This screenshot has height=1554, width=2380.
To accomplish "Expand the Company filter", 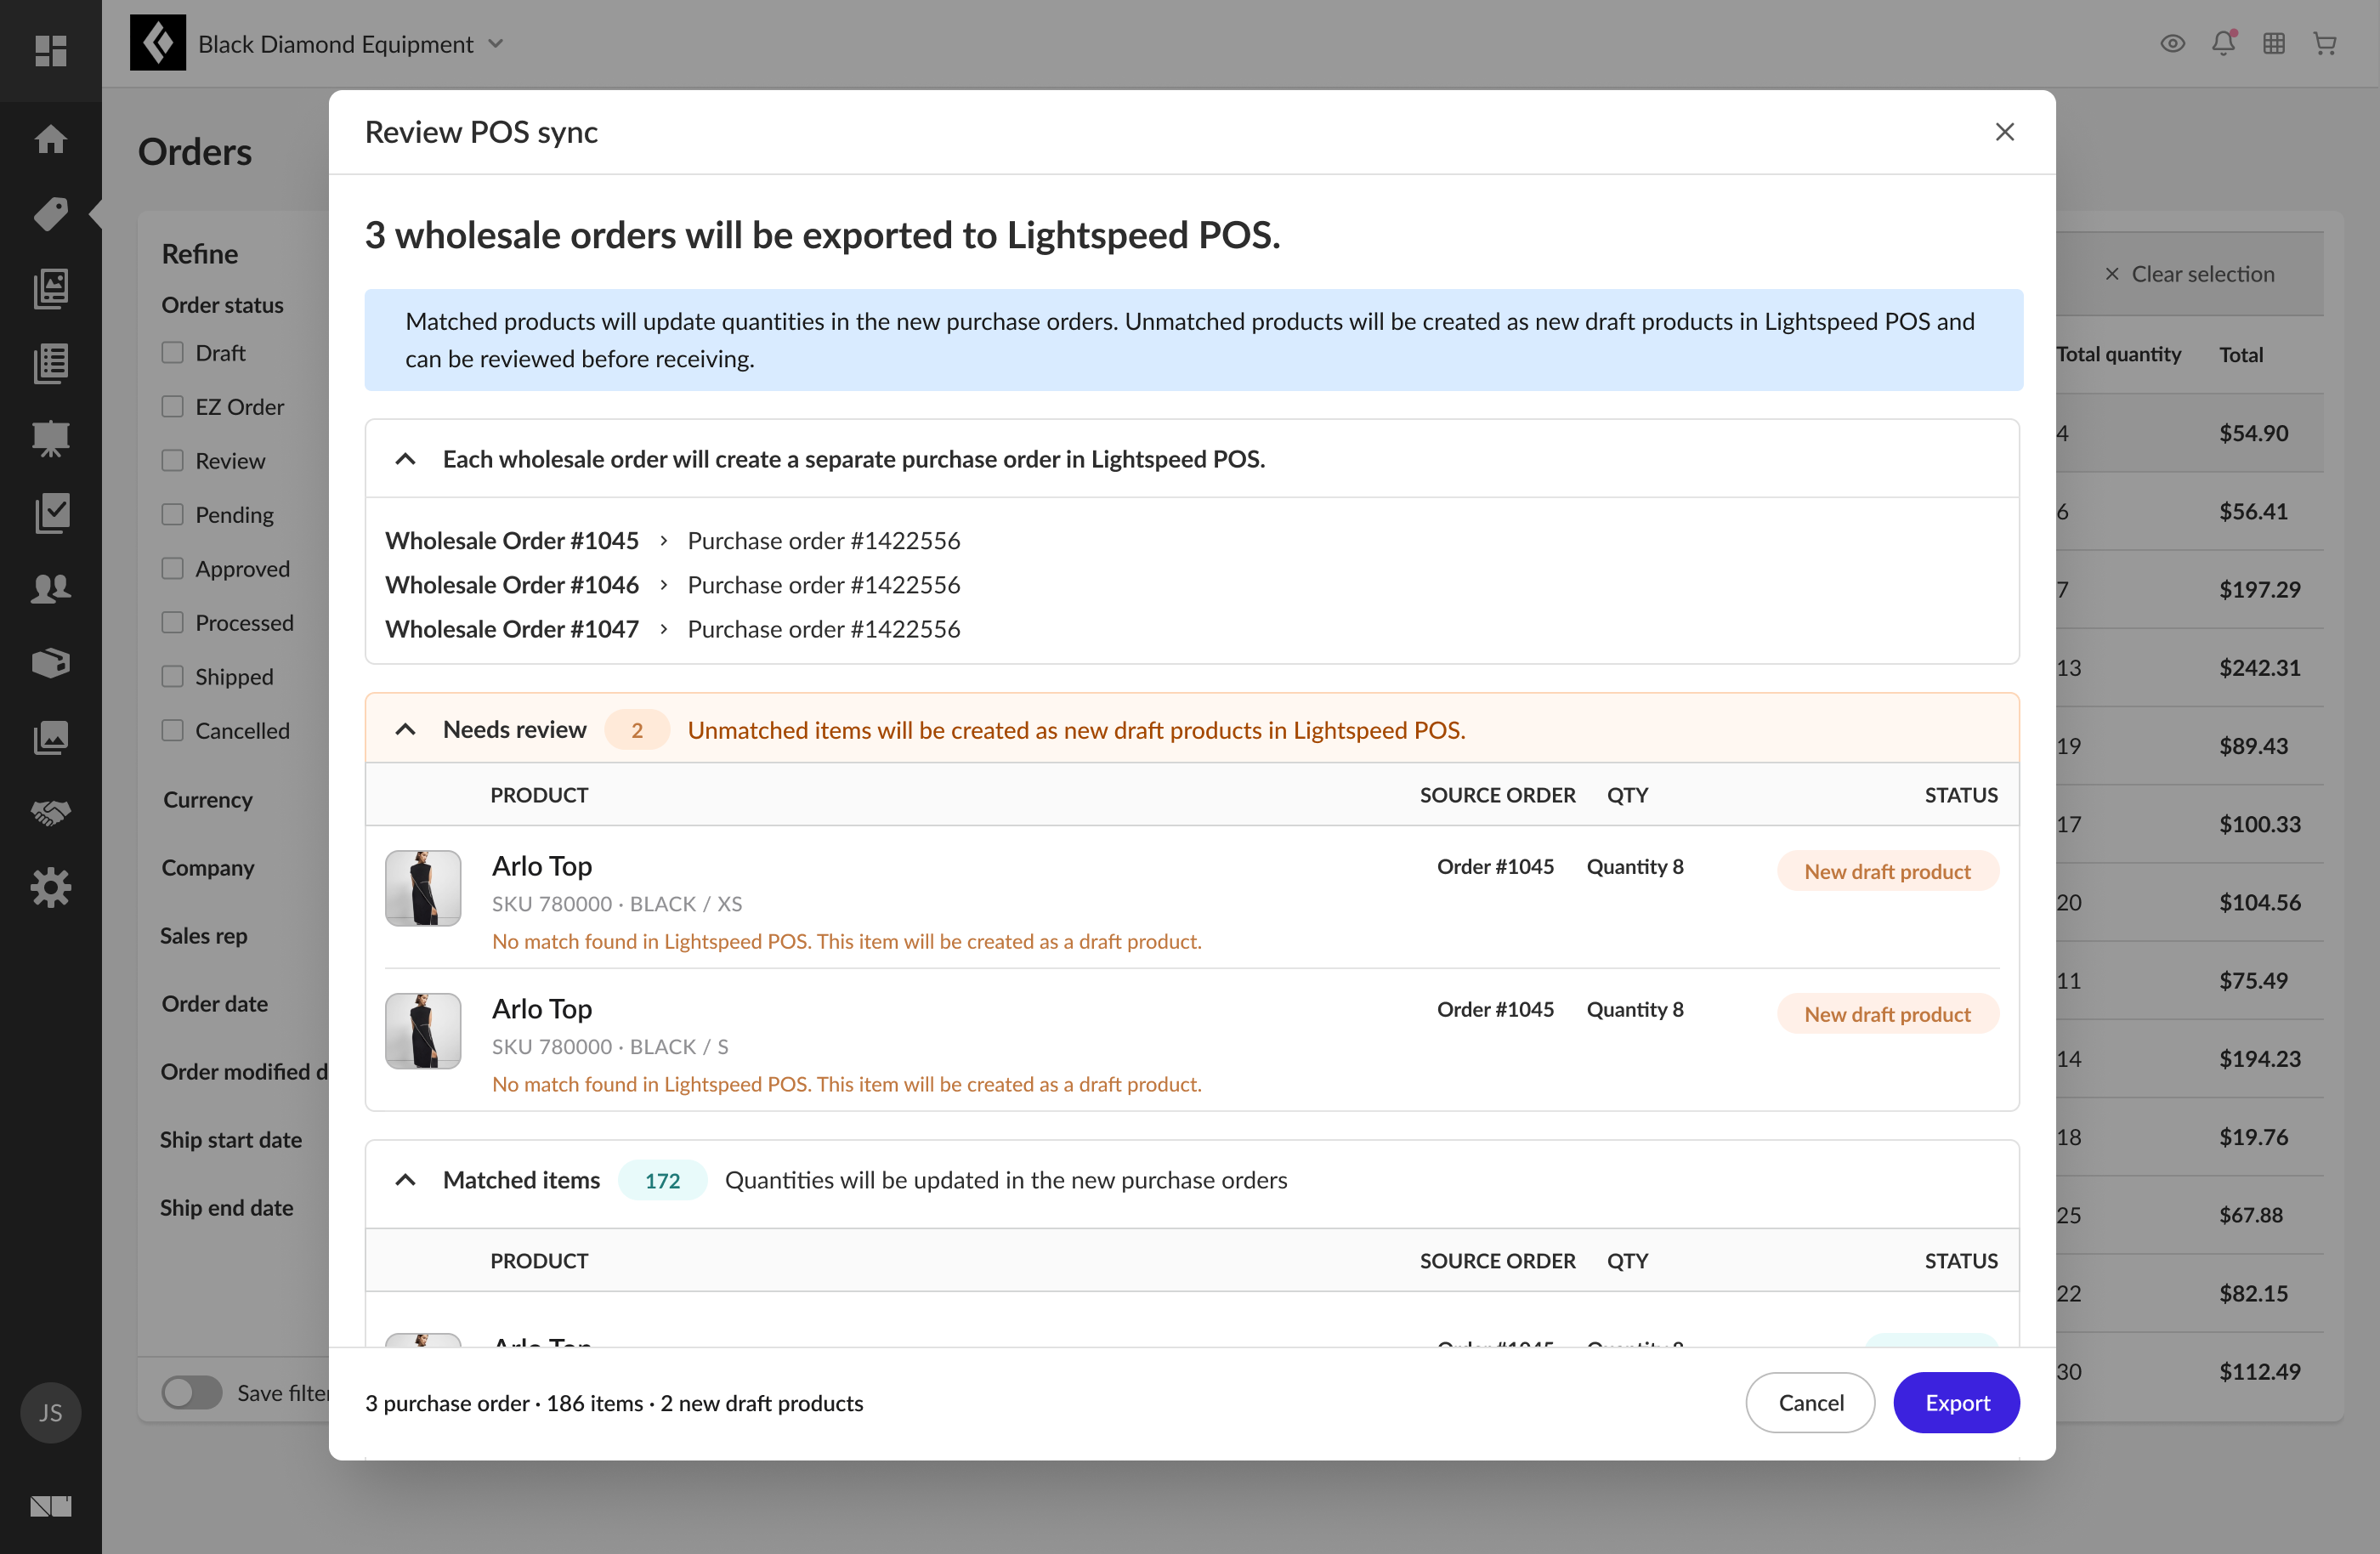I will (208, 868).
